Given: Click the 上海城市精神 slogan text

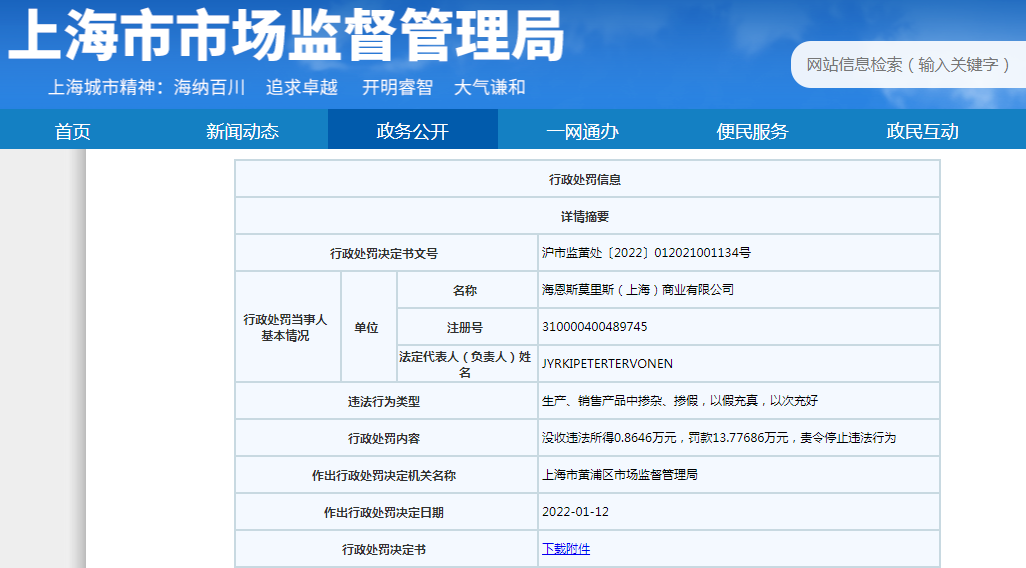Looking at the screenshot, I should (287, 87).
